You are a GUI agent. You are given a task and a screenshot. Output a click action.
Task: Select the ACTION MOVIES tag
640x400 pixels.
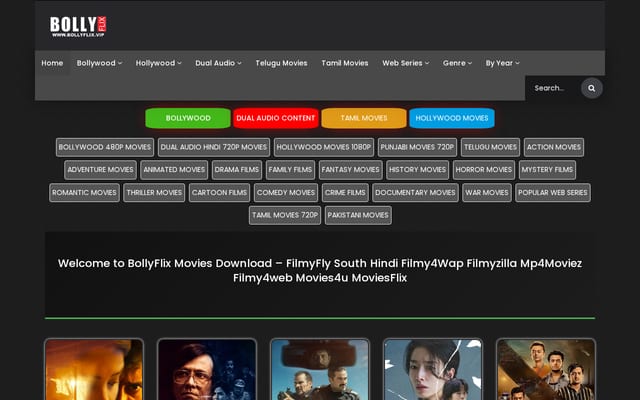click(x=553, y=147)
